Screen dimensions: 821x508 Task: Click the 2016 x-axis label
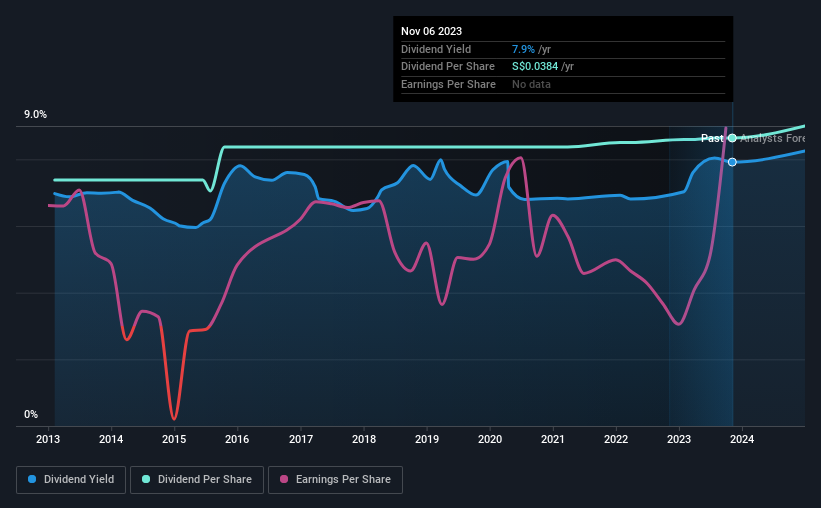point(237,439)
